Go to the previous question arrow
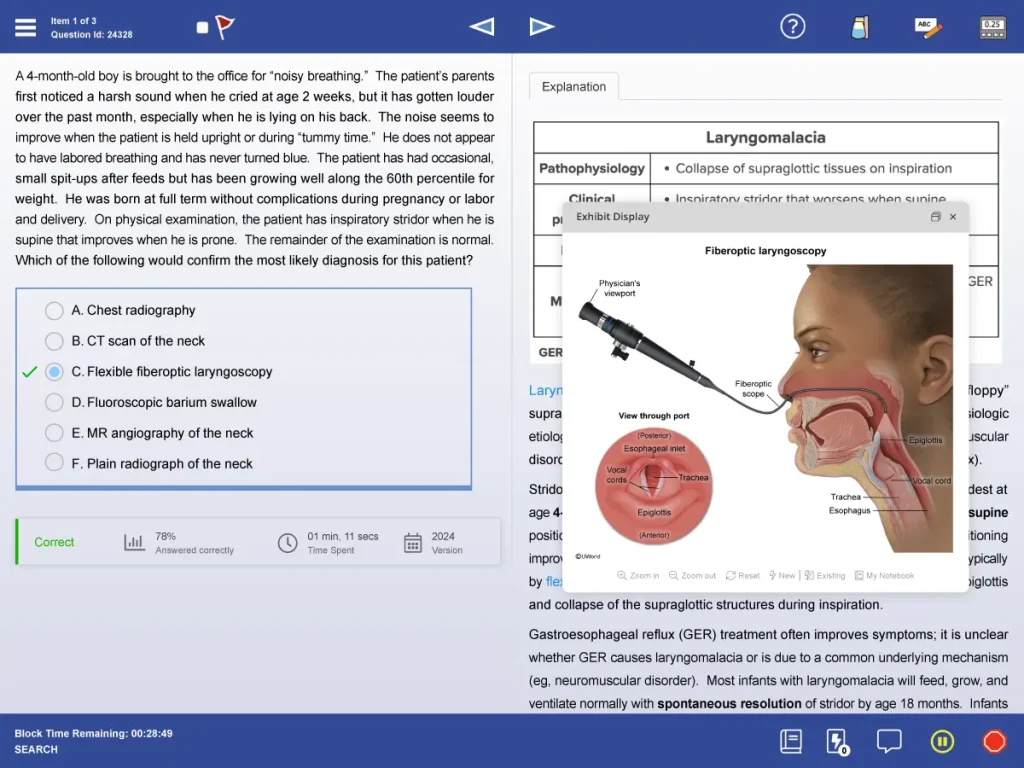The image size is (1024, 768). coord(482,27)
